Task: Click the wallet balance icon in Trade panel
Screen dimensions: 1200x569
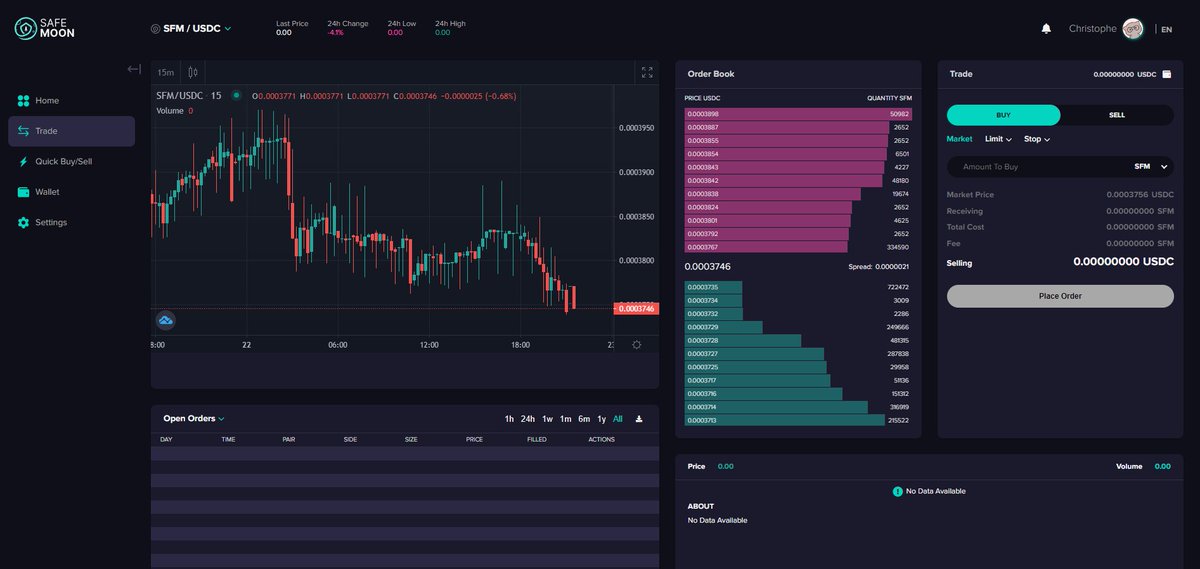Action: click(1167, 75)
